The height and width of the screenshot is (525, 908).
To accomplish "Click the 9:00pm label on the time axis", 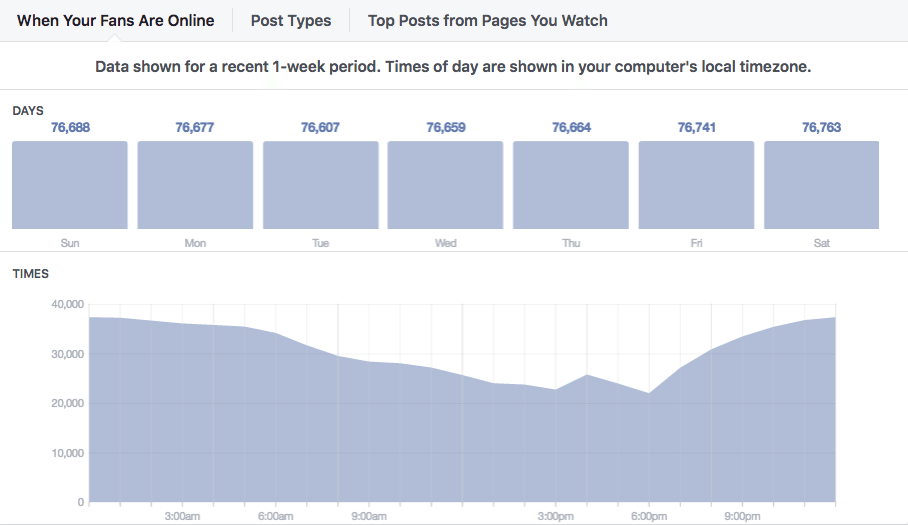I will tap(742, 516).
